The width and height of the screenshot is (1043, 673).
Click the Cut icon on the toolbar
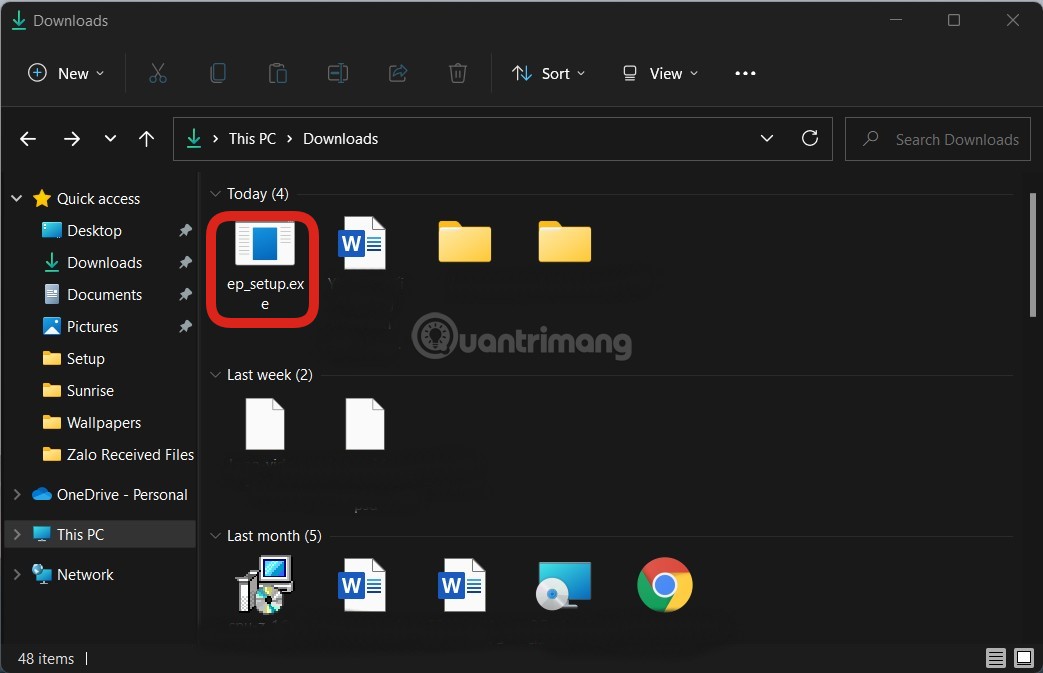157,73
